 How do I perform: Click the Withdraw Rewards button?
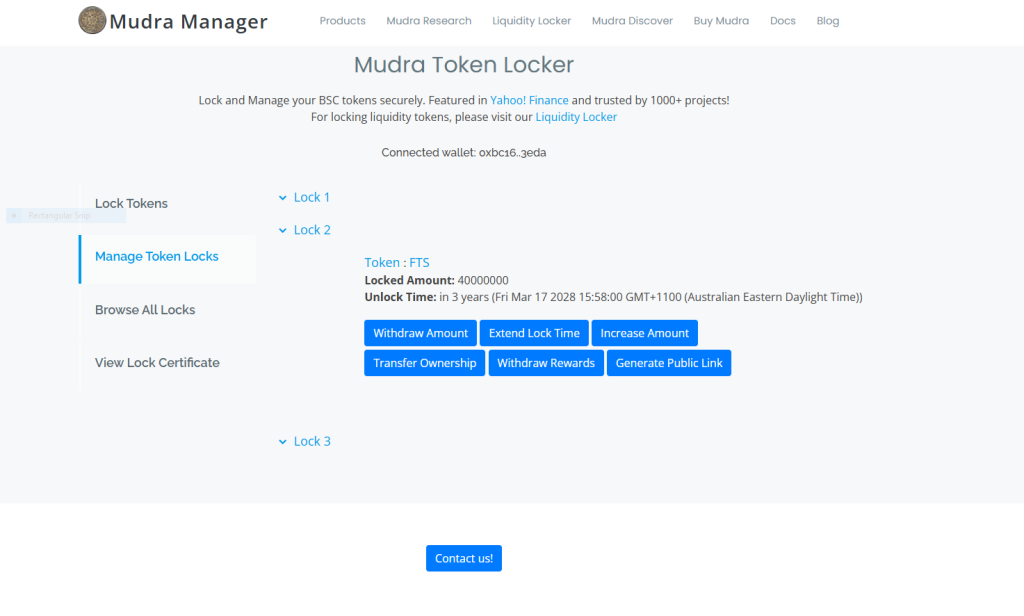click(x=546, y=363)
